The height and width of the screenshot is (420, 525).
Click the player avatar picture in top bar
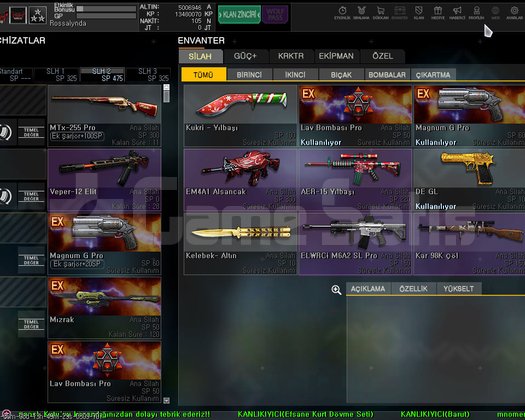coord(18,15)
